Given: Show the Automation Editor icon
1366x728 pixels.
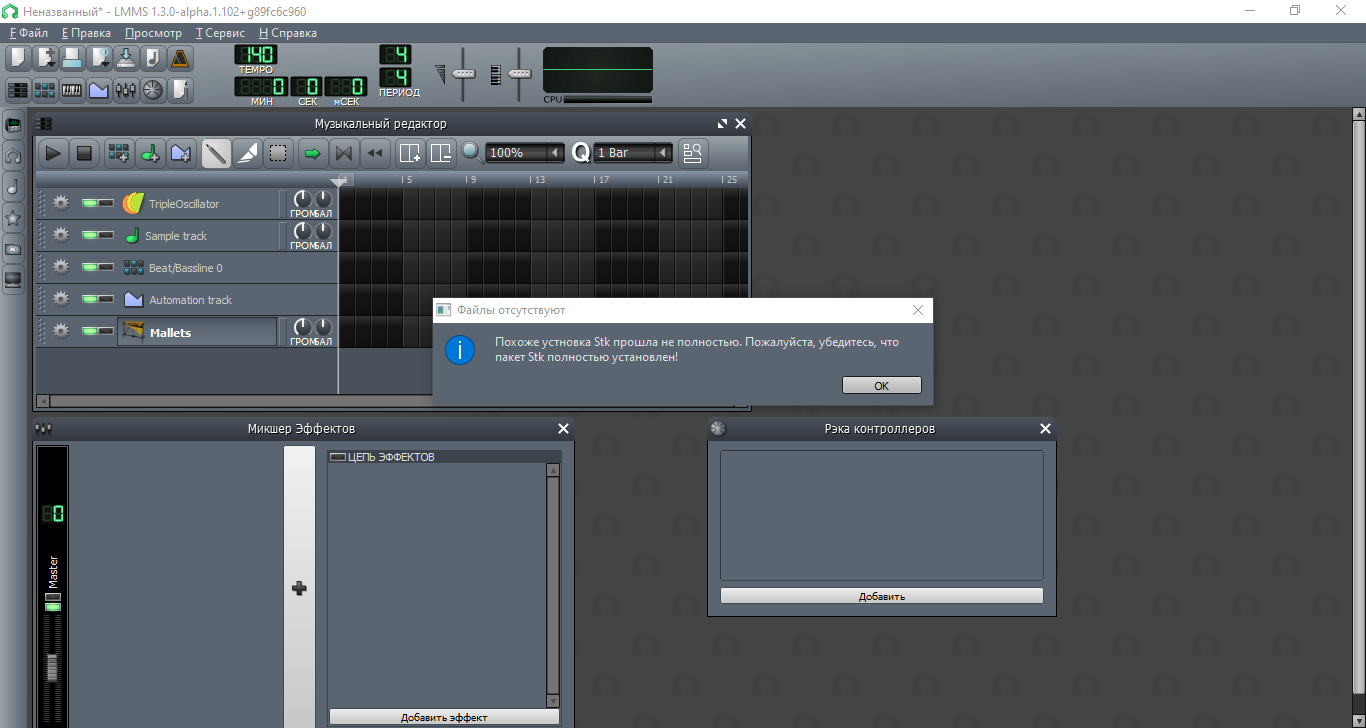Looking at the screenshot, I should pos(99,90).
